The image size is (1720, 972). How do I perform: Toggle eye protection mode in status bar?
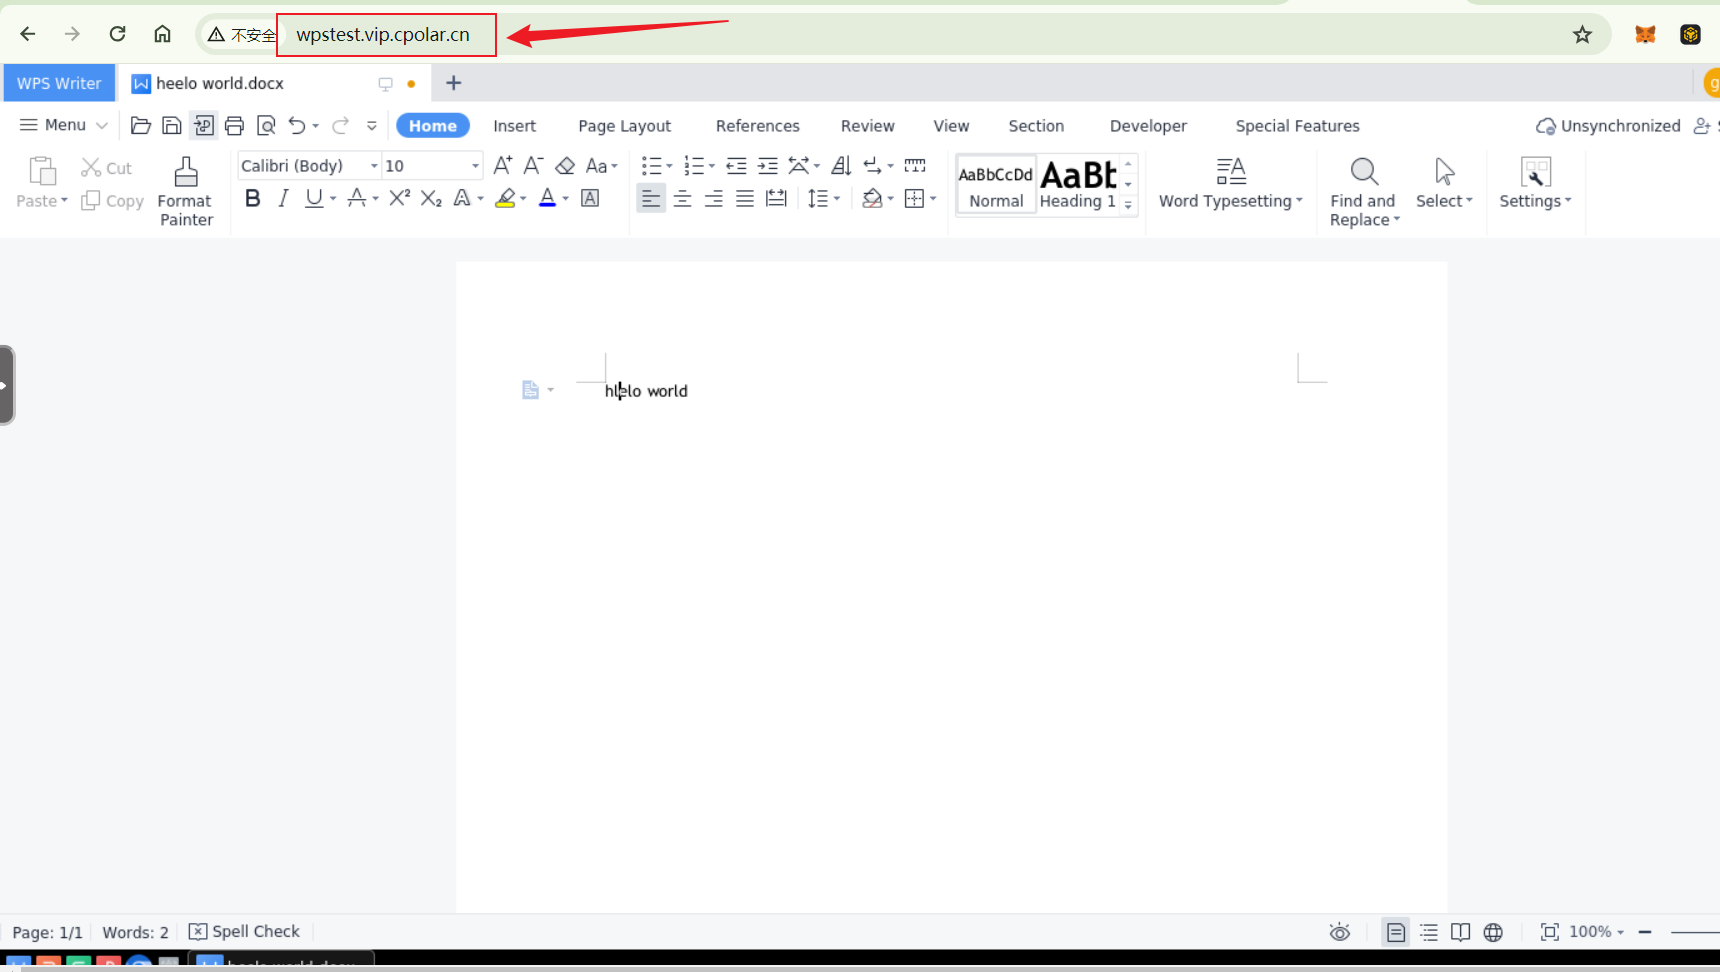pos(1339,932)
